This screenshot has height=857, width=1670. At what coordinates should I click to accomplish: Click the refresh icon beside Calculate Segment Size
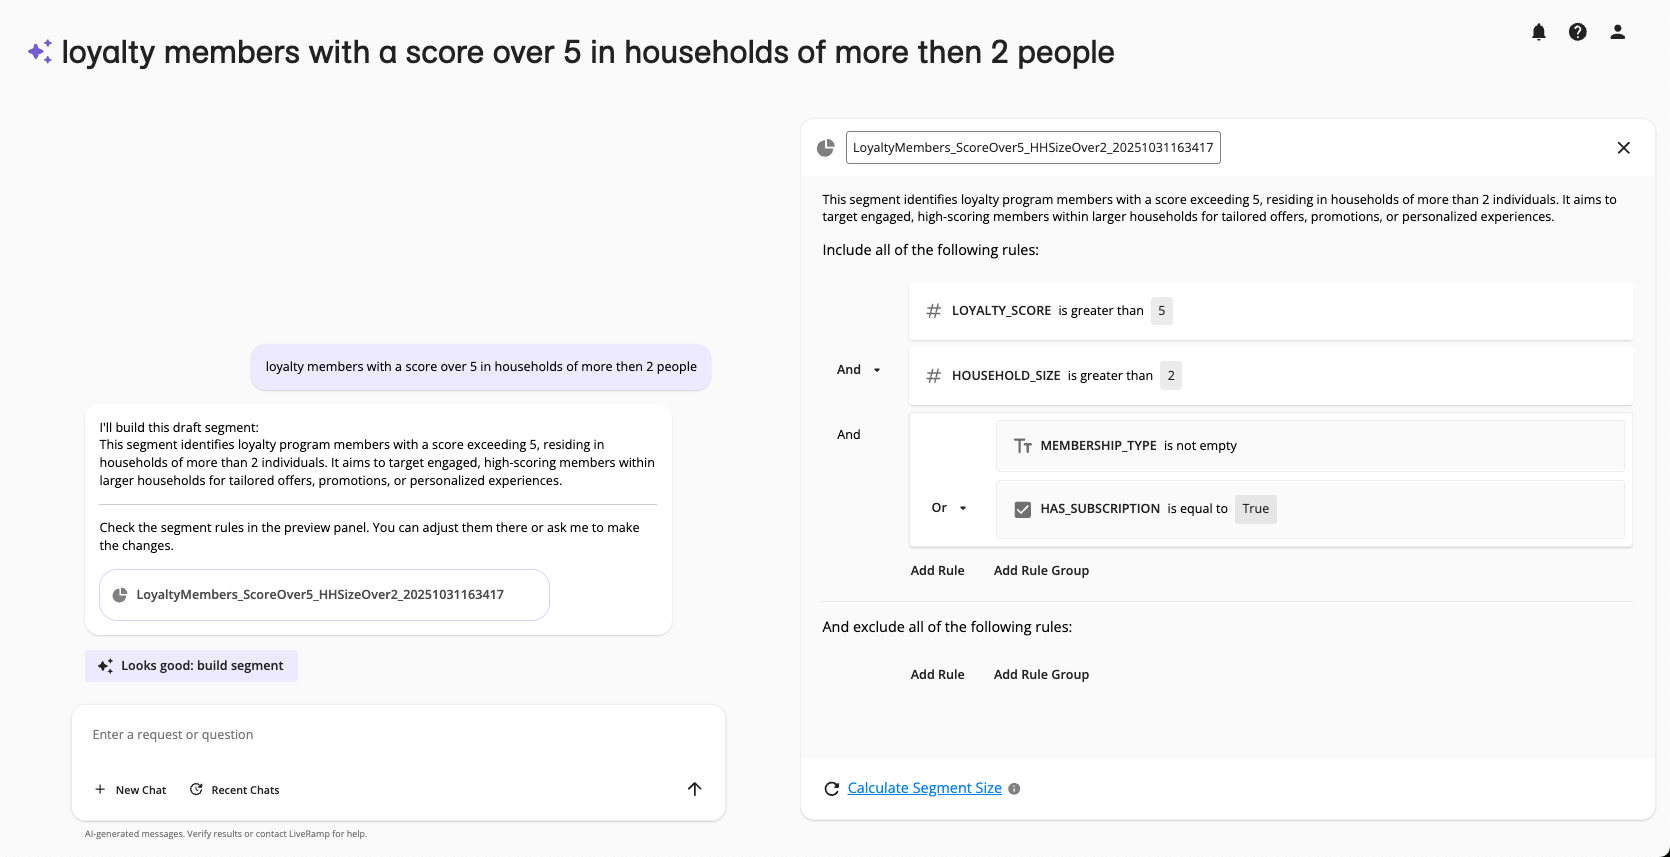(x=831, y=789)
